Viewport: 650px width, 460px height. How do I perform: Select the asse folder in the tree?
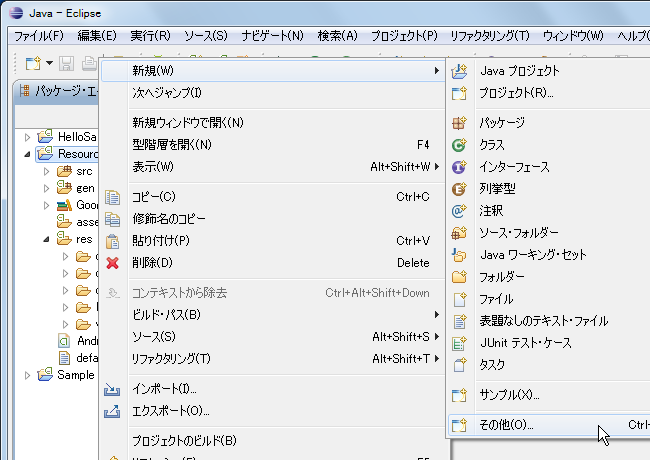click(78, 222)
